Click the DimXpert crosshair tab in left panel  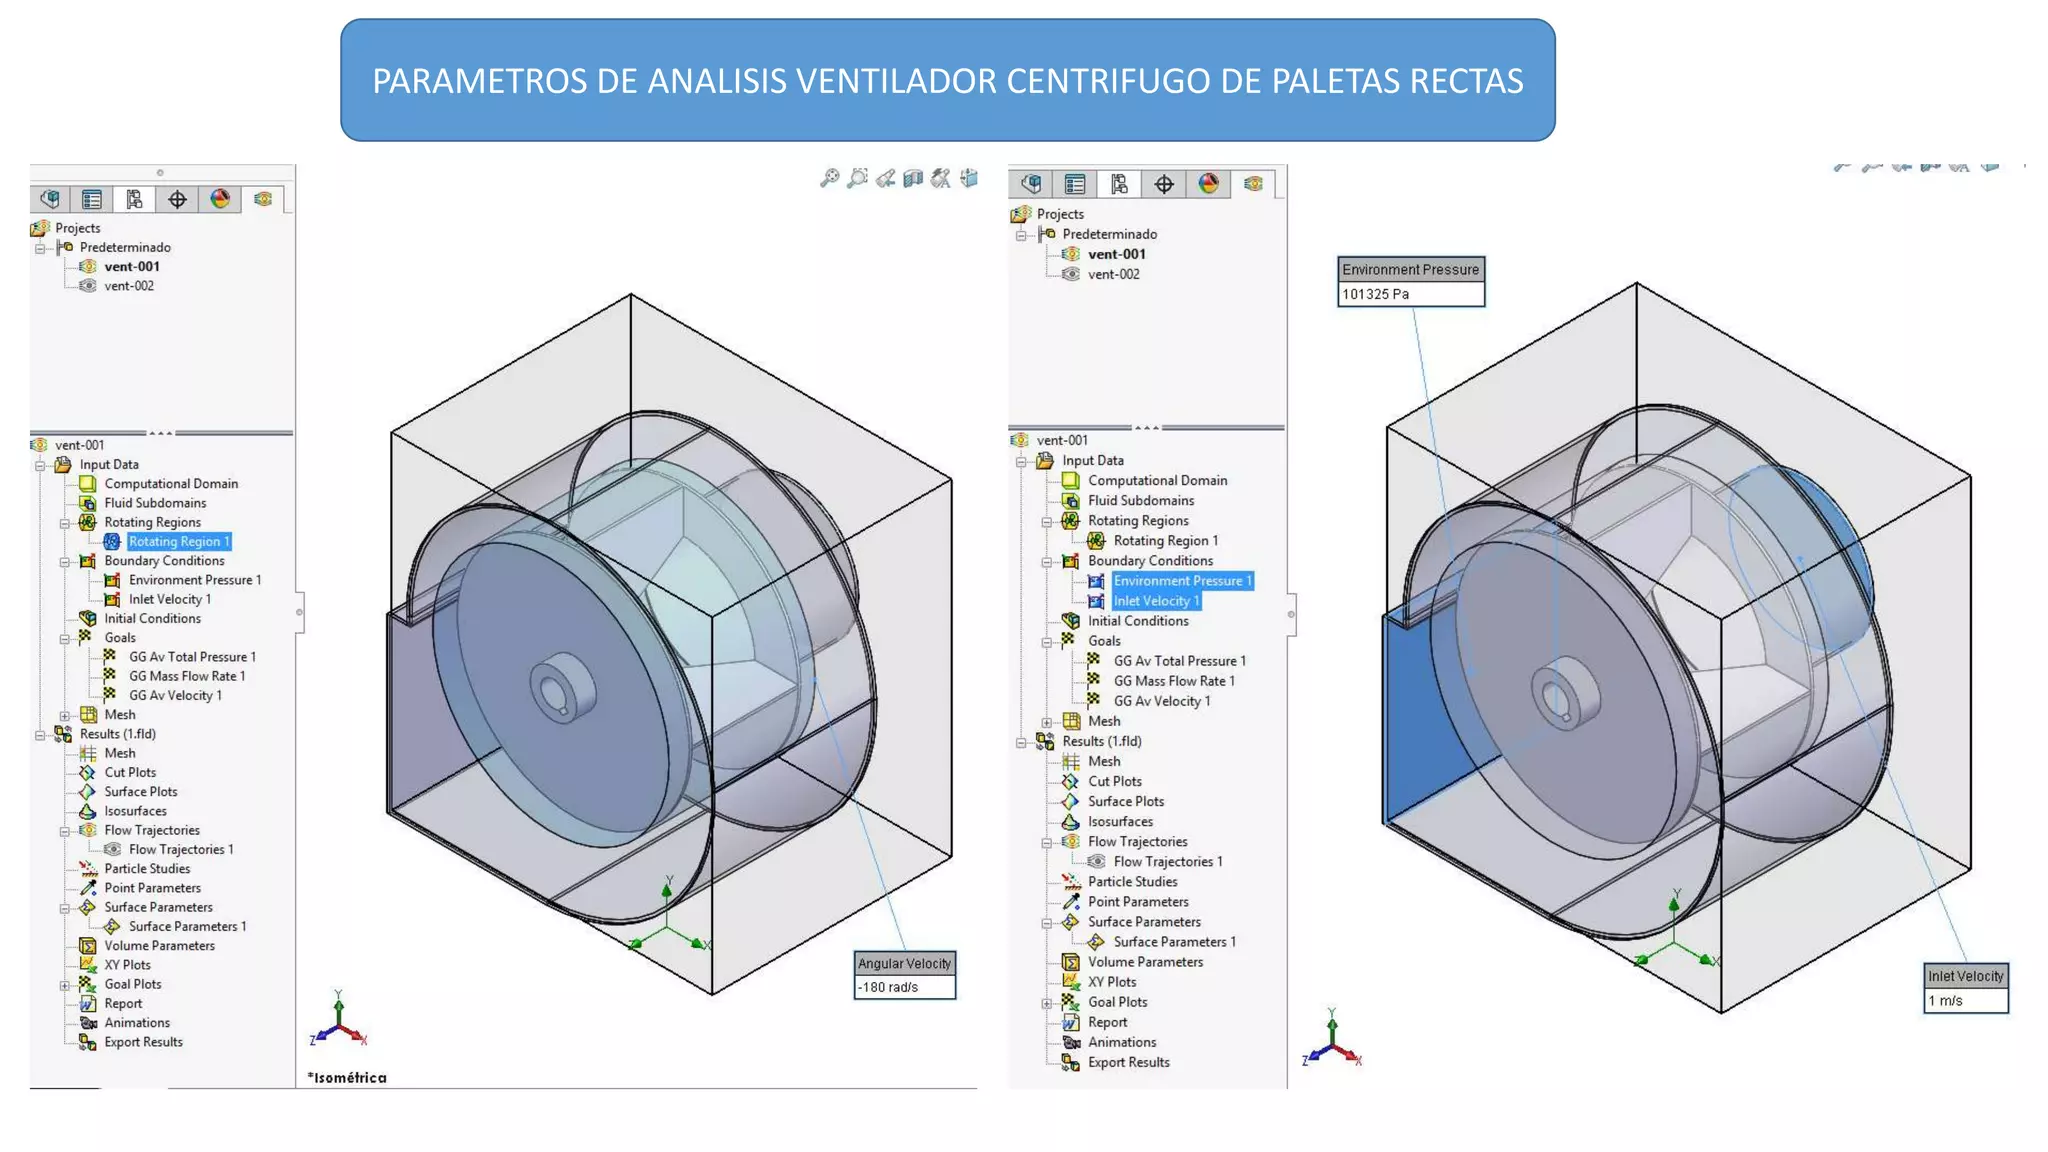(x=177, y=199)
